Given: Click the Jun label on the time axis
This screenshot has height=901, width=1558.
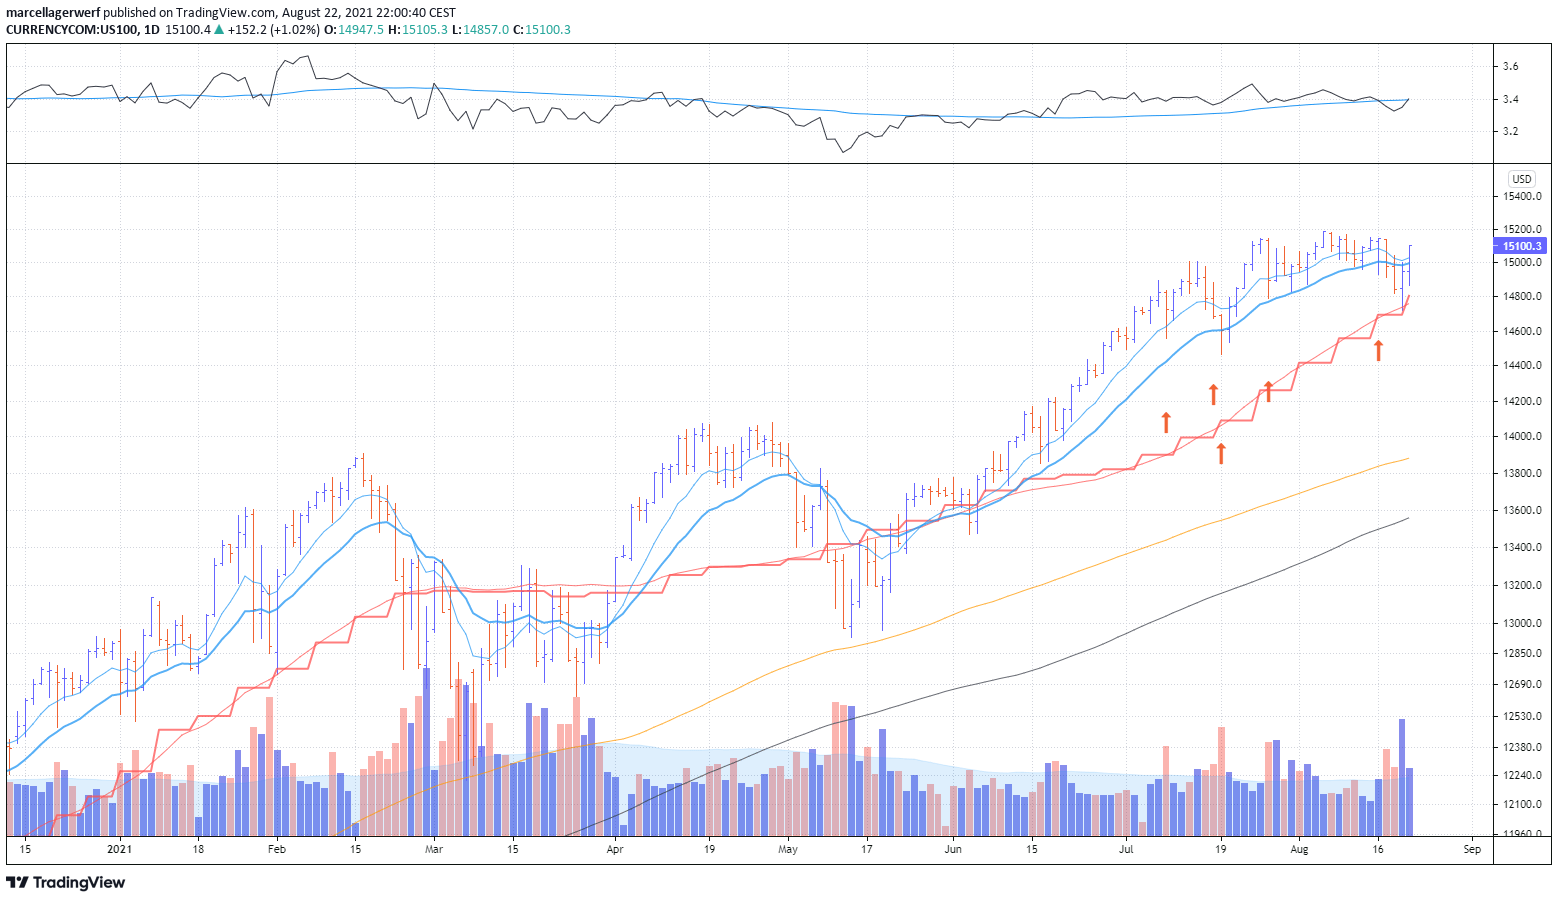Looking at the screenshot, I should [953, 850].
